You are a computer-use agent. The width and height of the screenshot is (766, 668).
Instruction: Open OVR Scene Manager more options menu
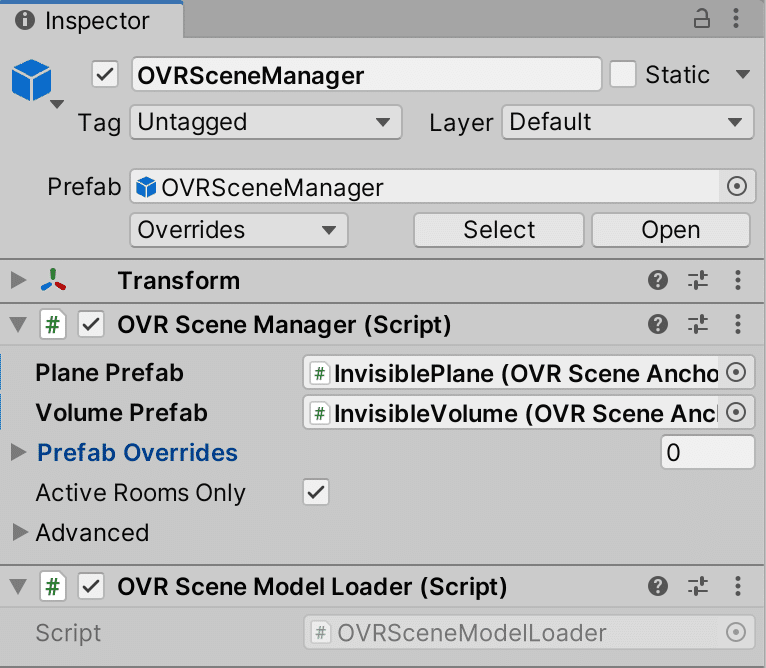point(738,324)
